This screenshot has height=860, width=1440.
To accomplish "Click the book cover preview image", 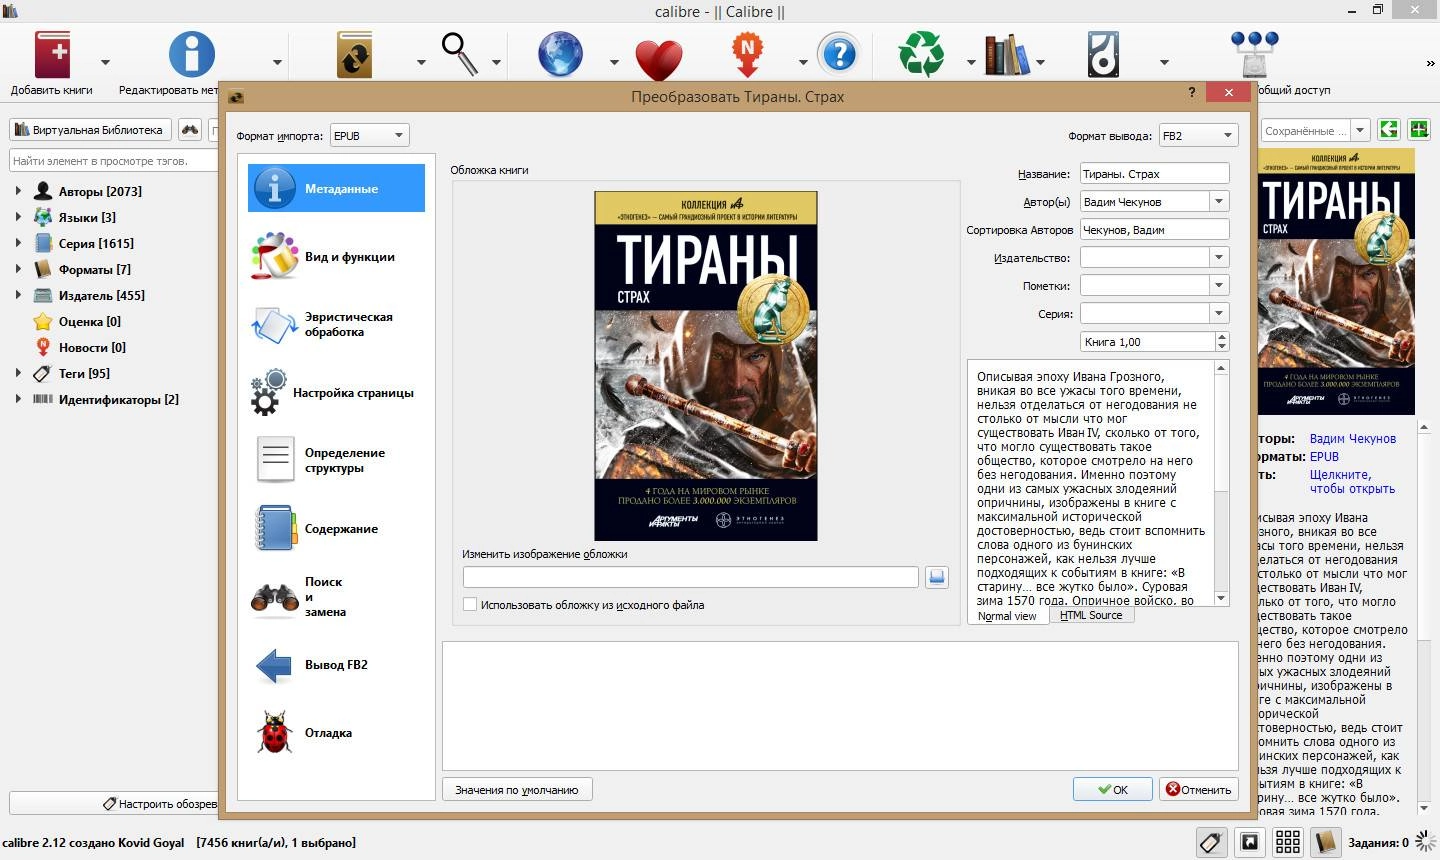I will 706,366.
